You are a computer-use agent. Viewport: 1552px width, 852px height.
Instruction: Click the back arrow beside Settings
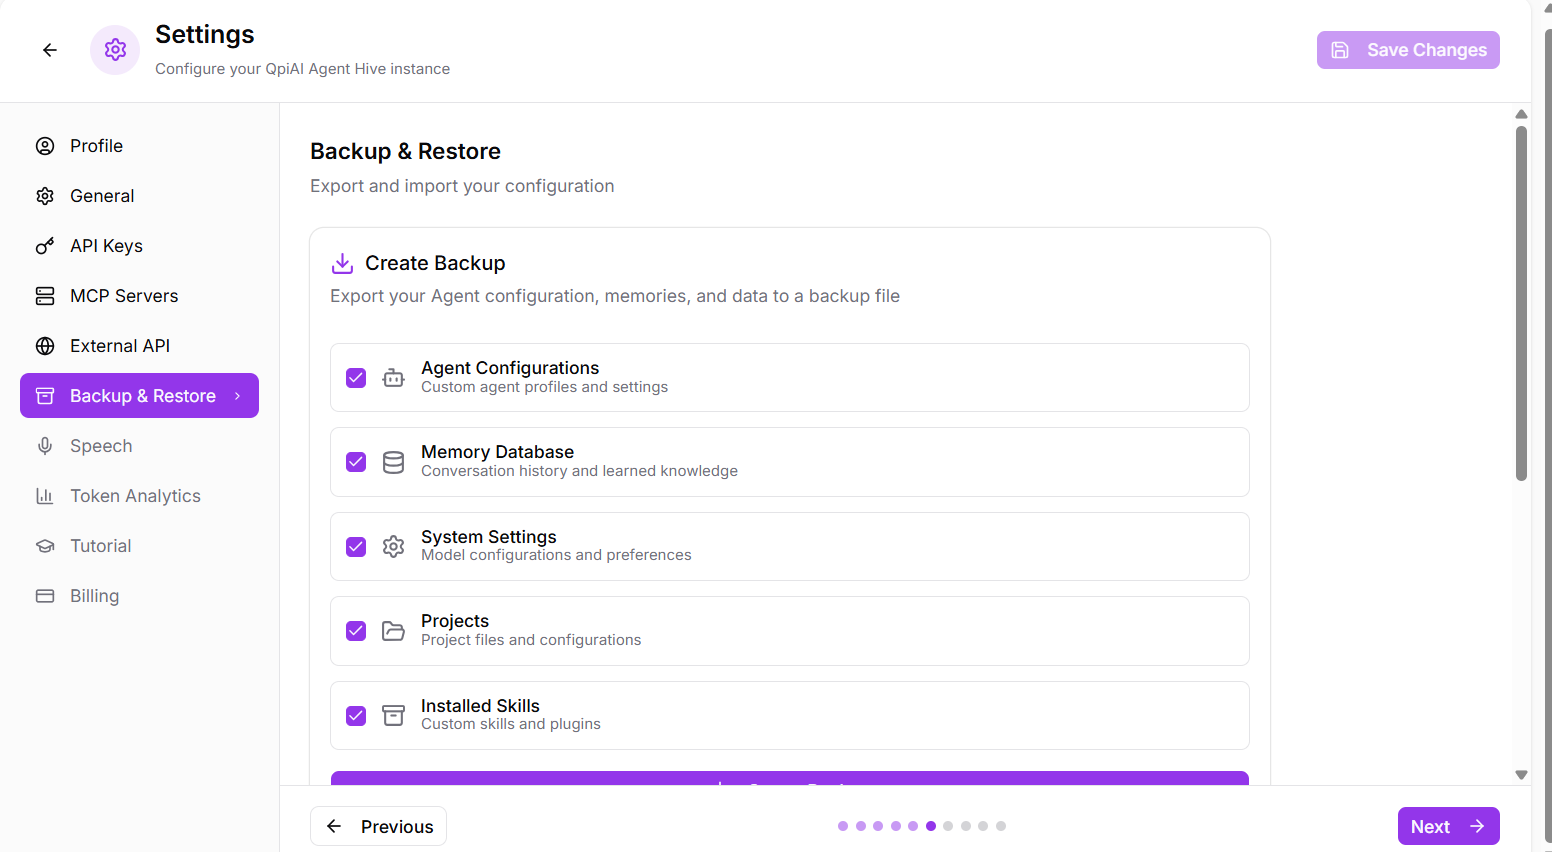coord(50,50)
